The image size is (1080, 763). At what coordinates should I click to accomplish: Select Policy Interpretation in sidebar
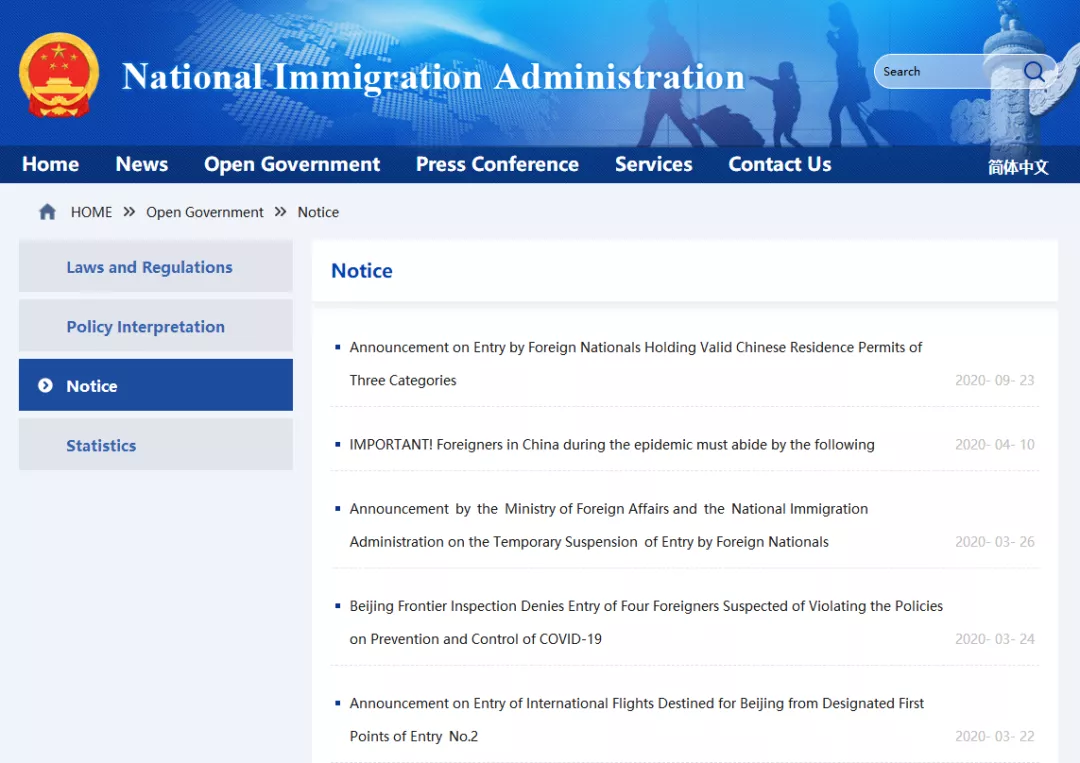145,327
